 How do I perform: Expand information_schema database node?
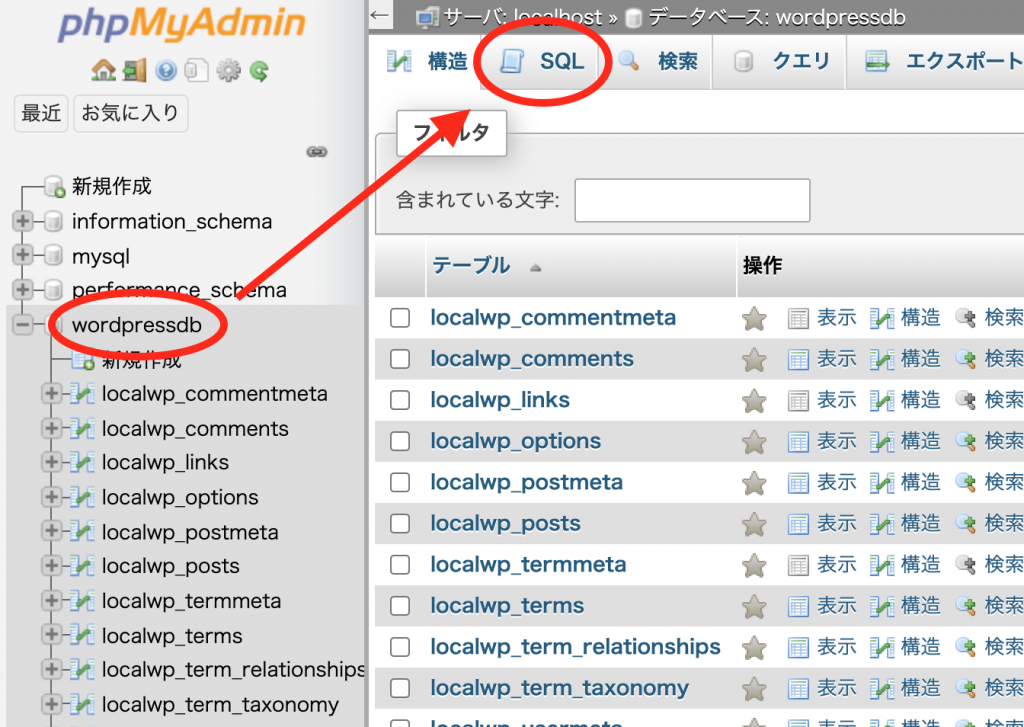pyautogui.click(x=23, y=221)
